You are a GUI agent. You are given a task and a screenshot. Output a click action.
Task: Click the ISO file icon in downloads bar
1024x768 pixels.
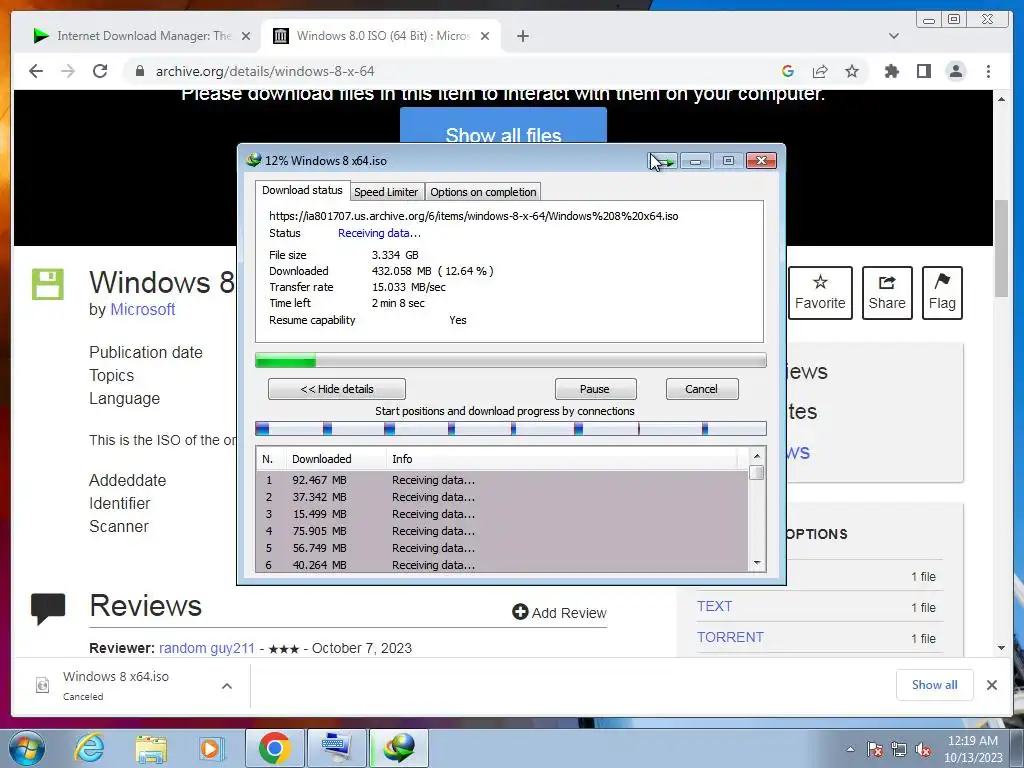tap(42, 686)
